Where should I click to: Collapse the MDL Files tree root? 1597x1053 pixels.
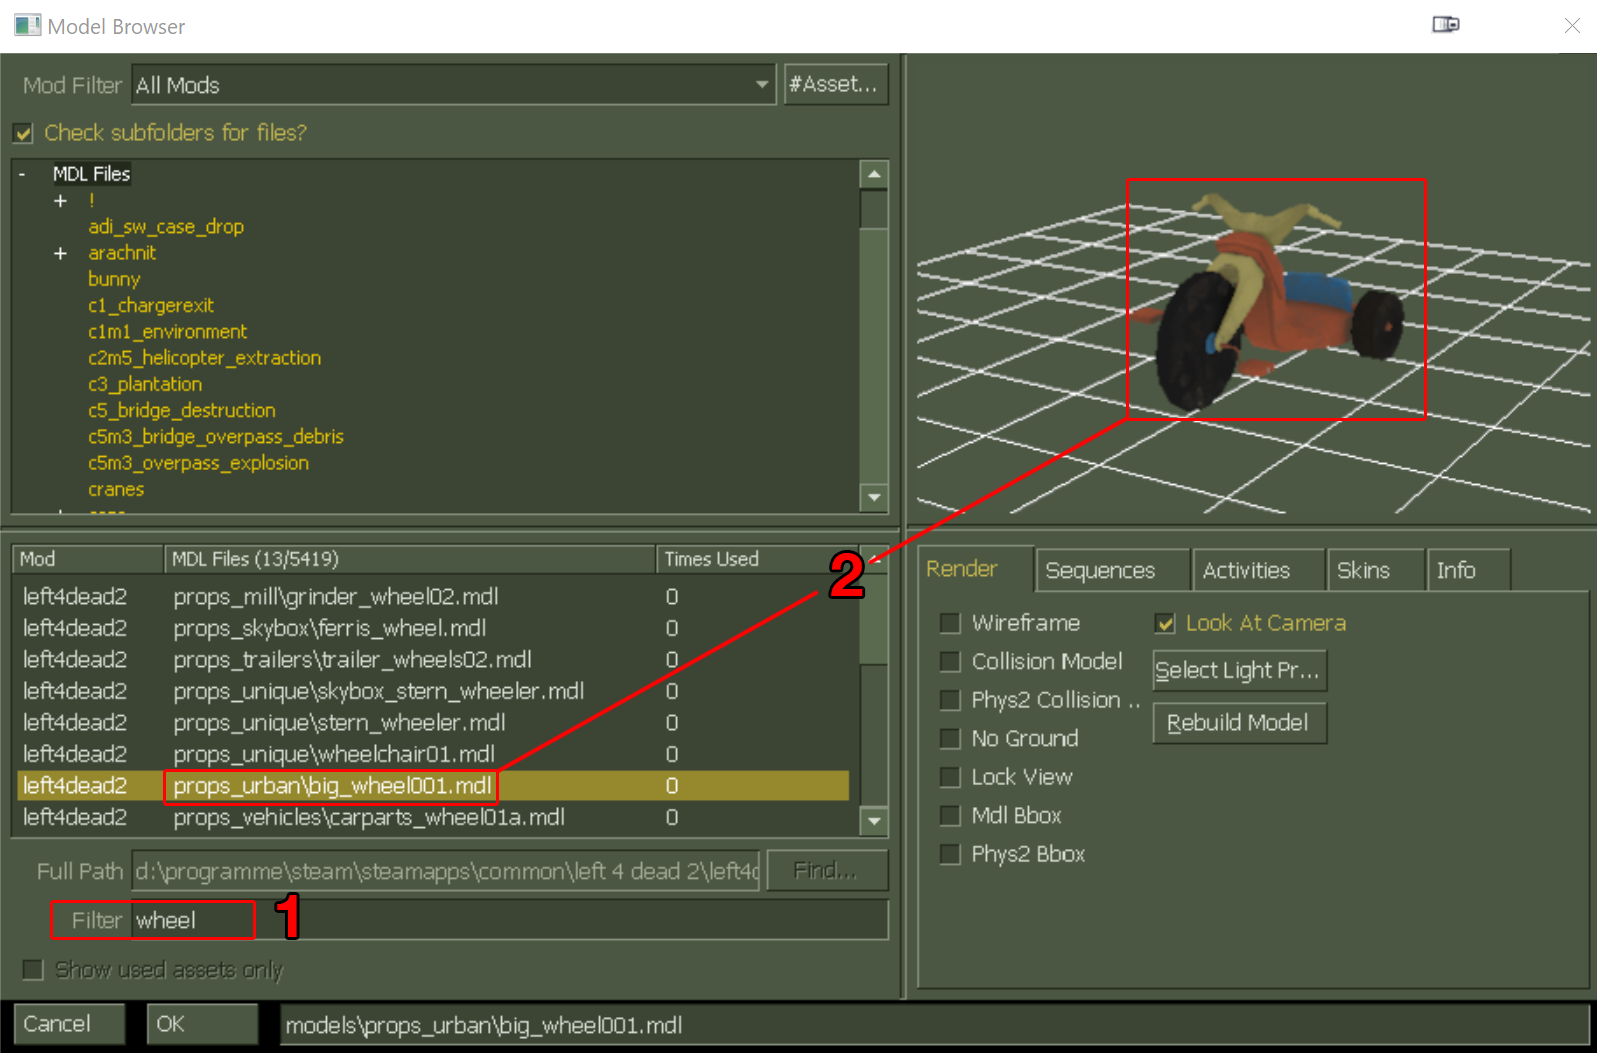[x=22, y=174]
